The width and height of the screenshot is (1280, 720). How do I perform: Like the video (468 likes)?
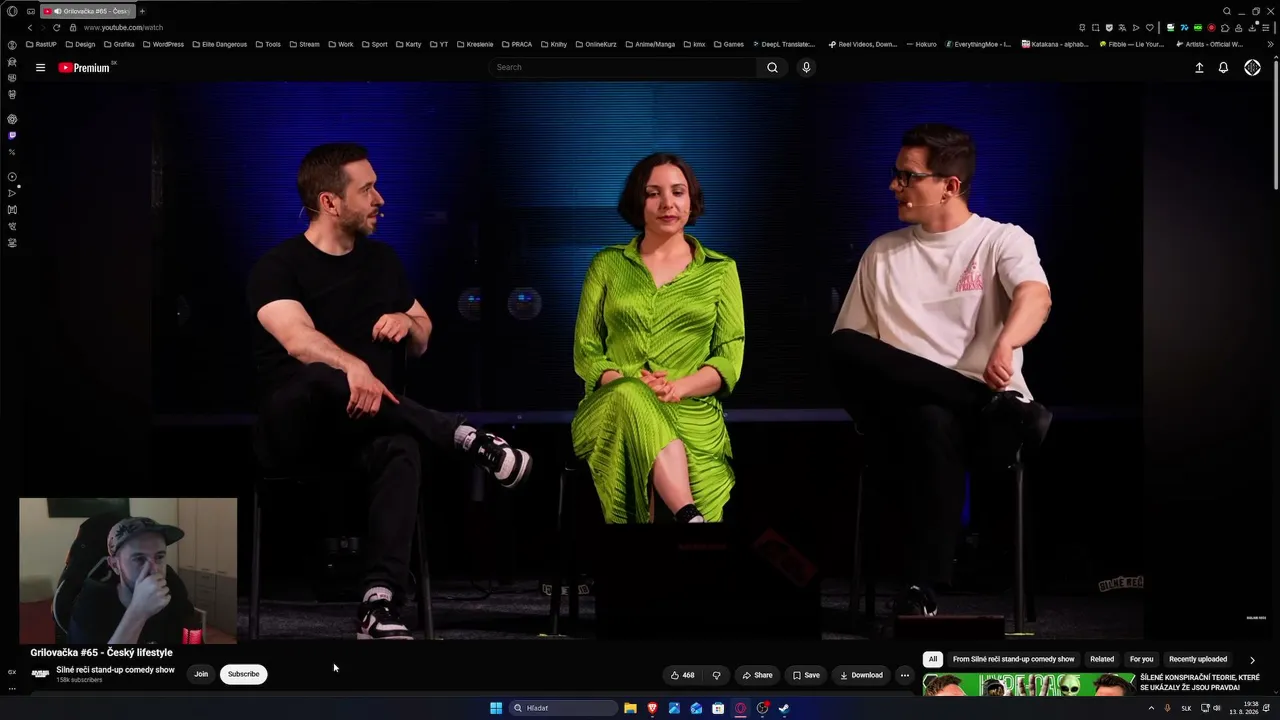click(683, 675)
